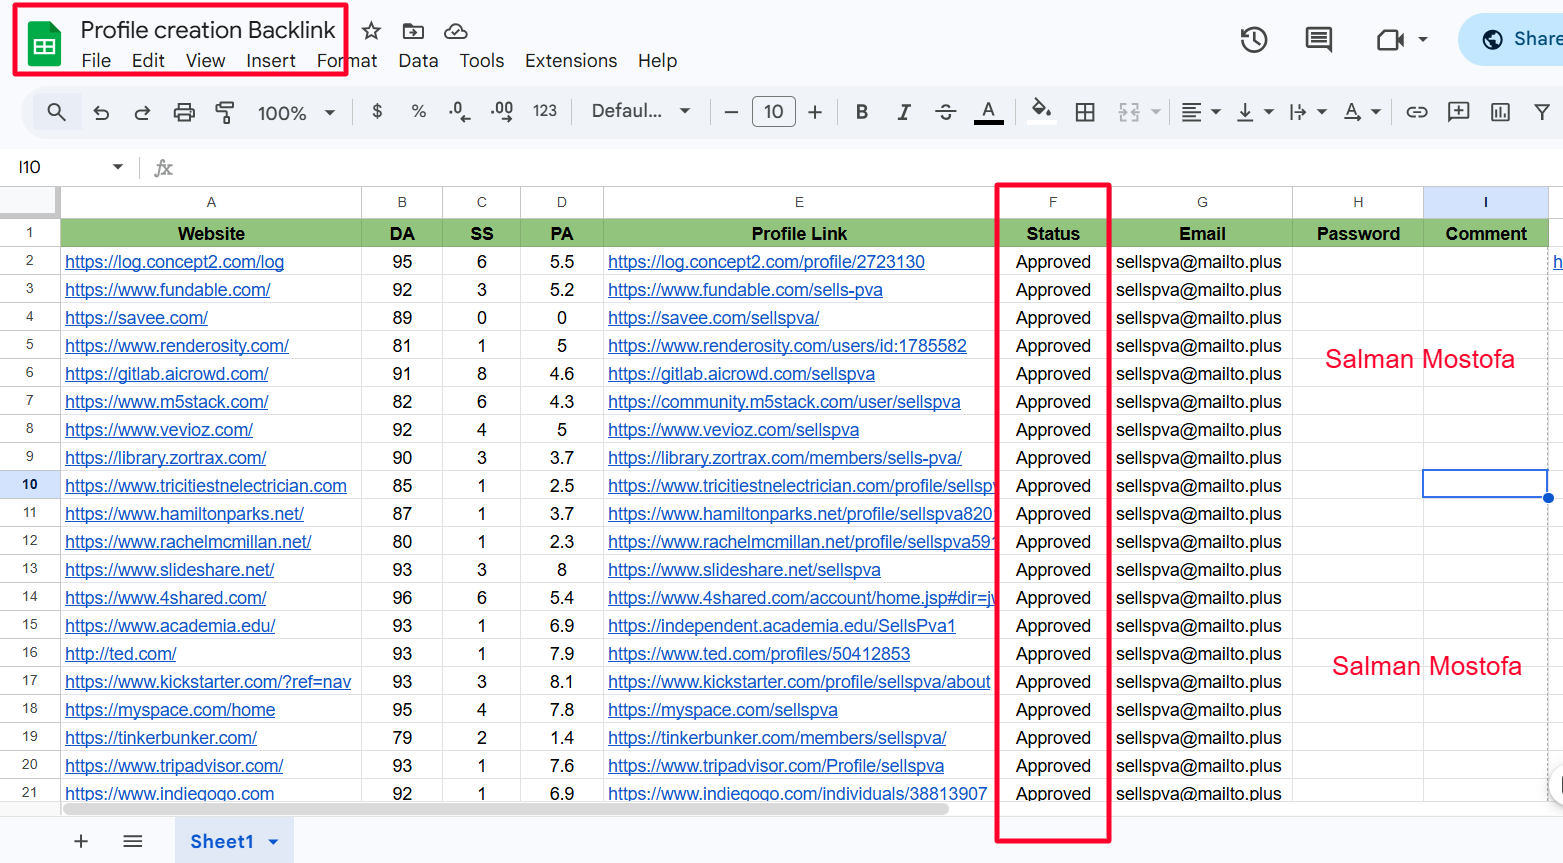Increase decimal places
This screenshot has height=863, width=1563.
pos(502,111)
